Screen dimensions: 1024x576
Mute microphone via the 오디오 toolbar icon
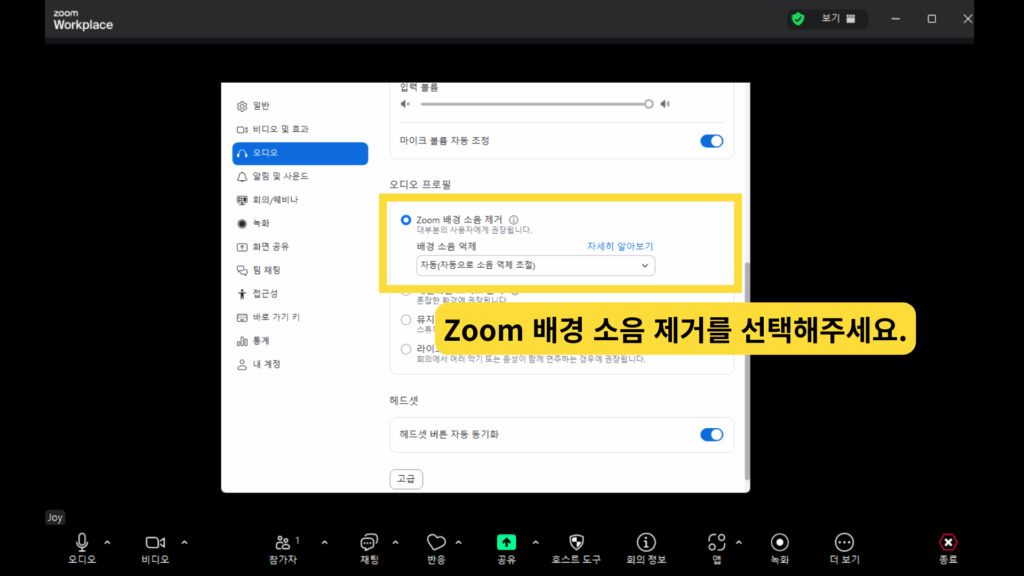(82, 542)
